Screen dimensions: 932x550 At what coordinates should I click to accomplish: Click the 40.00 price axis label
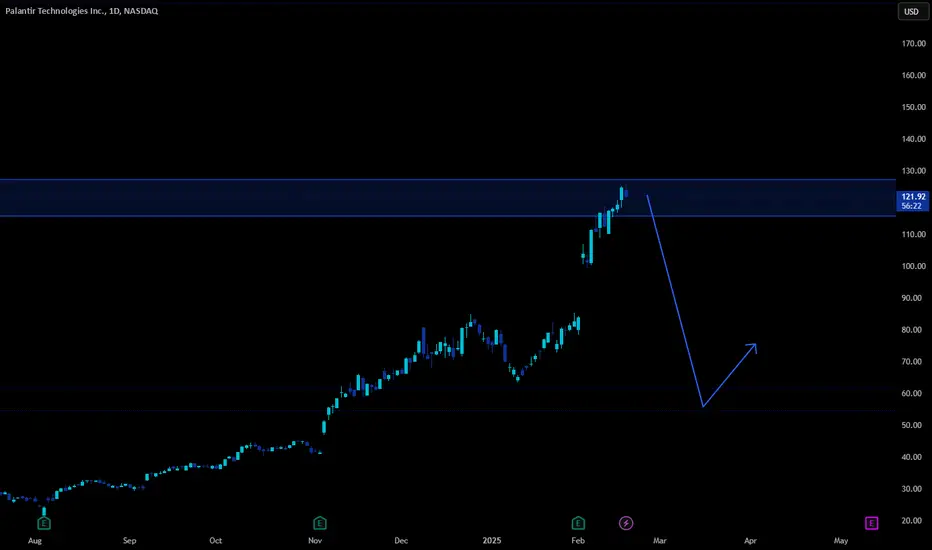coord(912,457)
